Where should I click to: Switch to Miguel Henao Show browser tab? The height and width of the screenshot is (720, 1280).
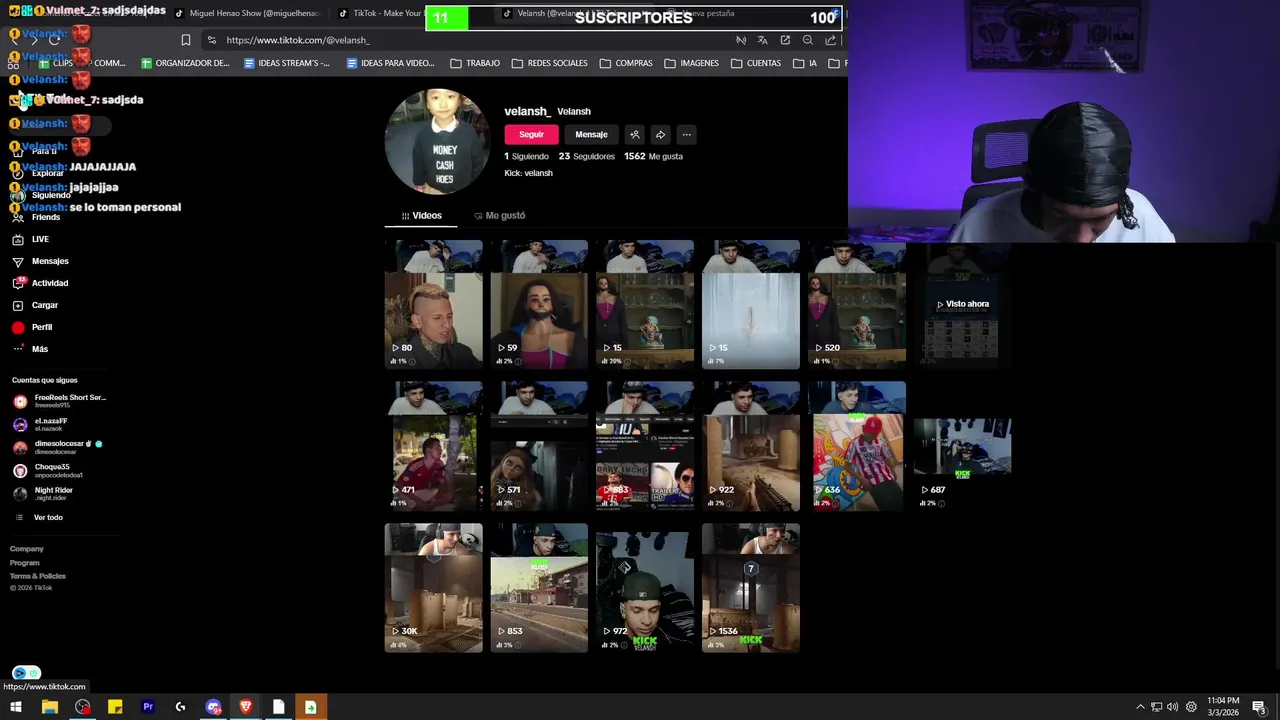coord(247,13)
